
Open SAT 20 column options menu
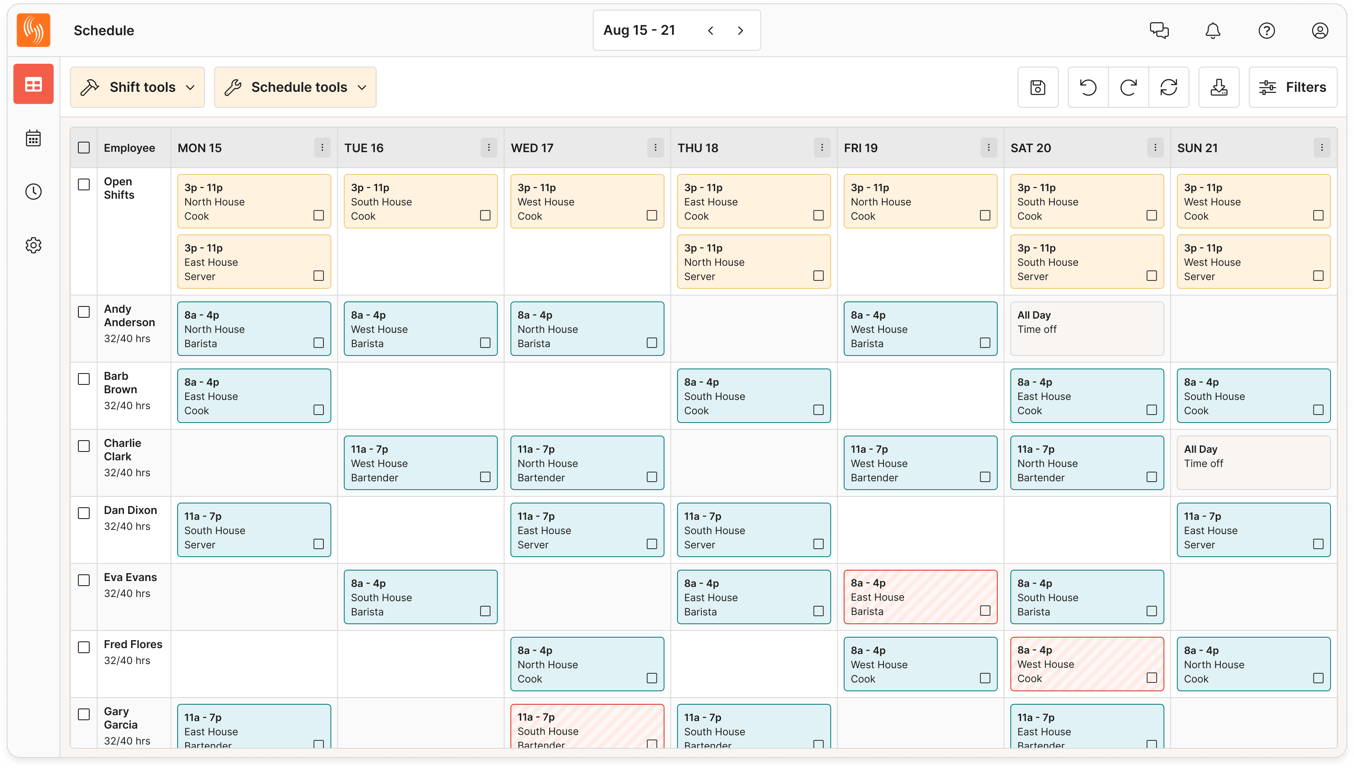pyautogui.click(x=1155, y=147)
